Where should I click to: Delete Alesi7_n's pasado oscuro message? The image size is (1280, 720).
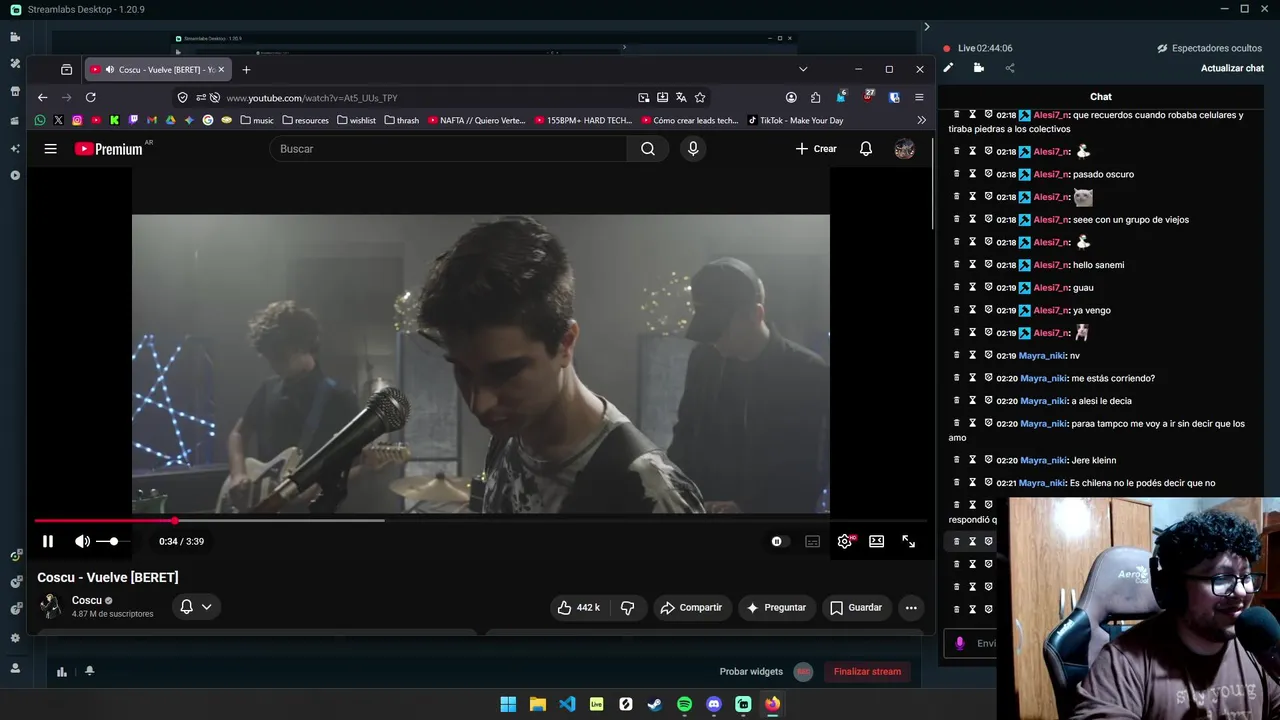(956, 174)
